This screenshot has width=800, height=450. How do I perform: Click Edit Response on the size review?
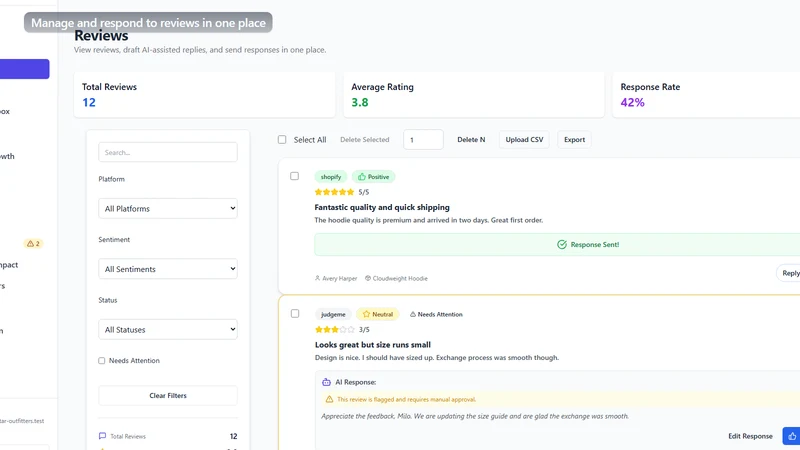tap(750, 436)
